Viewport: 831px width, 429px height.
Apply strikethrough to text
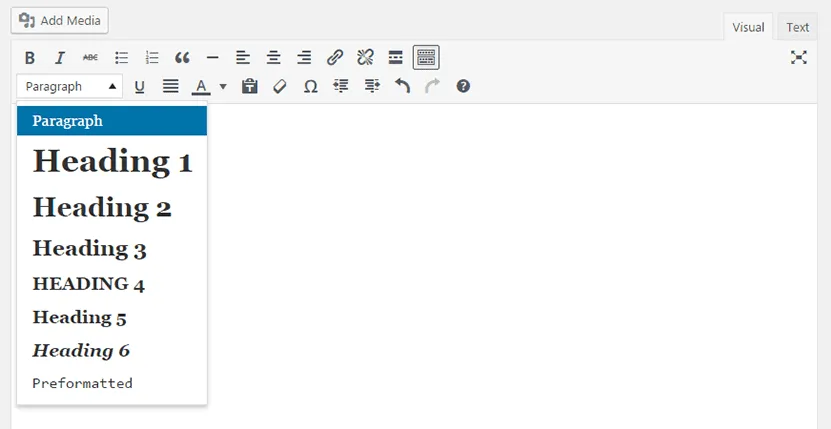click(x=90, y=58)
